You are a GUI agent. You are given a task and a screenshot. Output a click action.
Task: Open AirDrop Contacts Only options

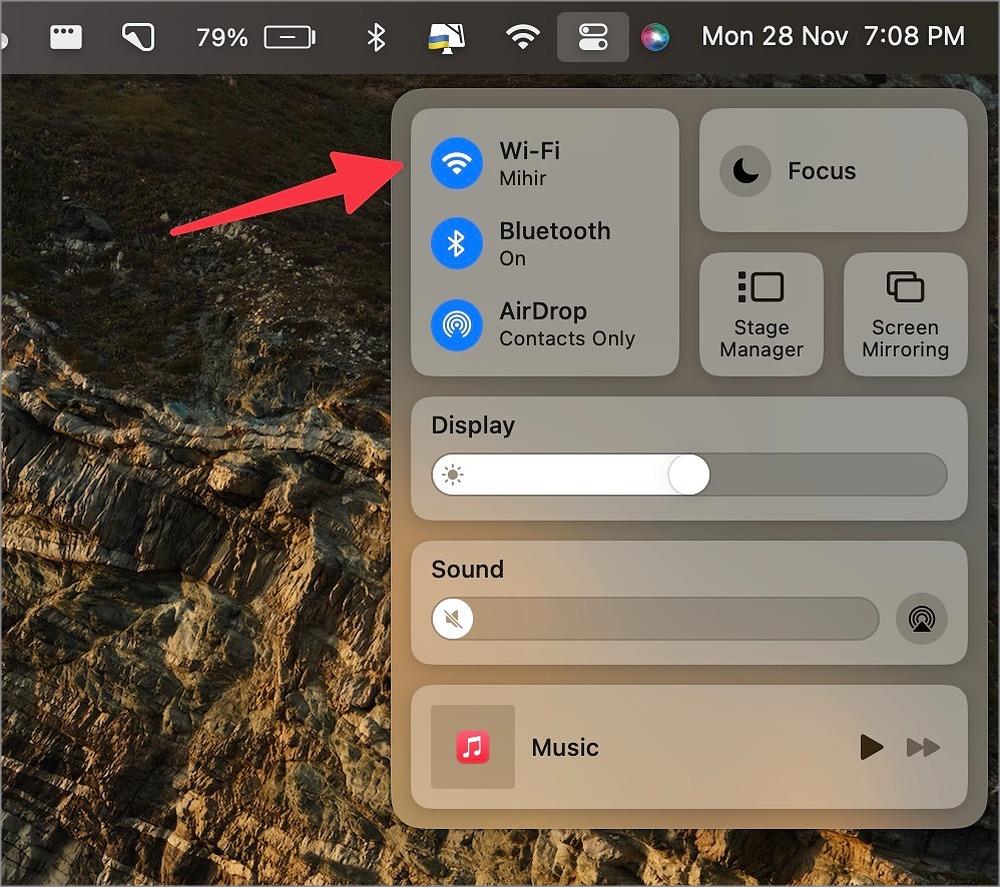(x=567, y=325)
